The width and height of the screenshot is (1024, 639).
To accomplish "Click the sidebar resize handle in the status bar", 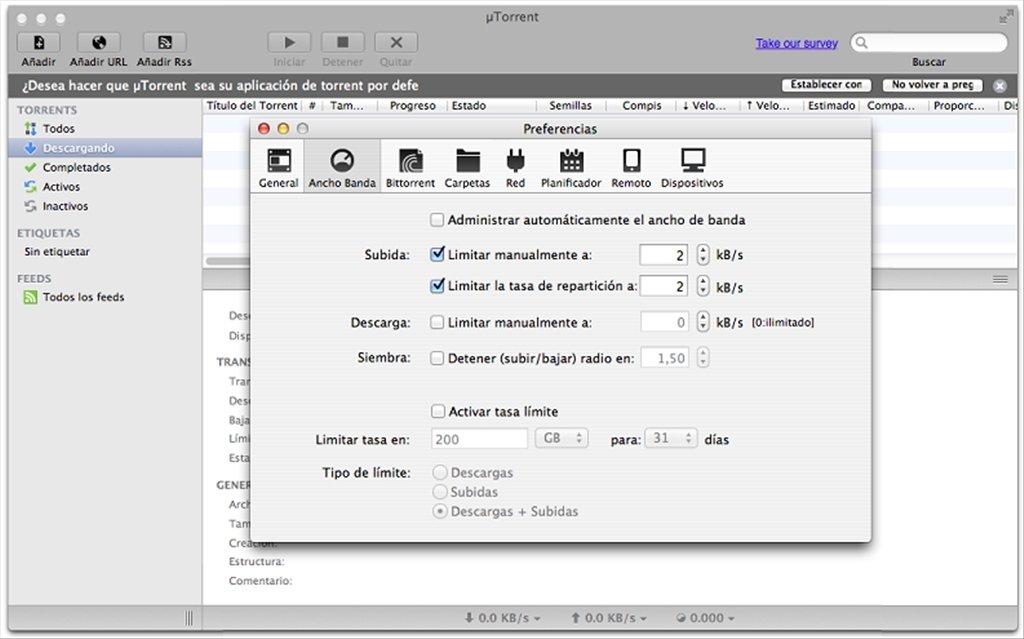I will (x=189, y=617).
